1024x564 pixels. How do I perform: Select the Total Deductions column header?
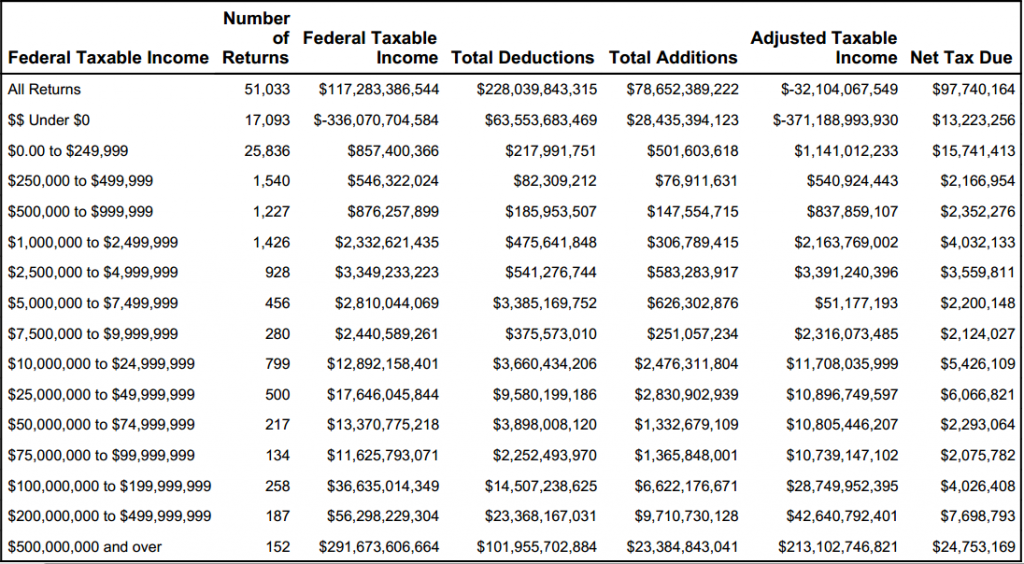coord(522,57)
